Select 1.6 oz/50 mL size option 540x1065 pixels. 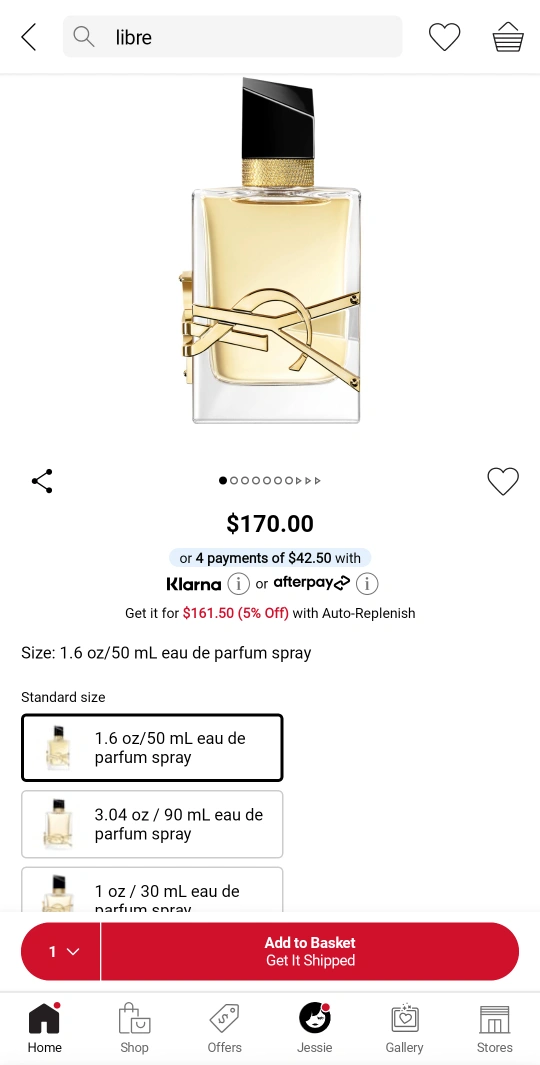tap(152, 748)
